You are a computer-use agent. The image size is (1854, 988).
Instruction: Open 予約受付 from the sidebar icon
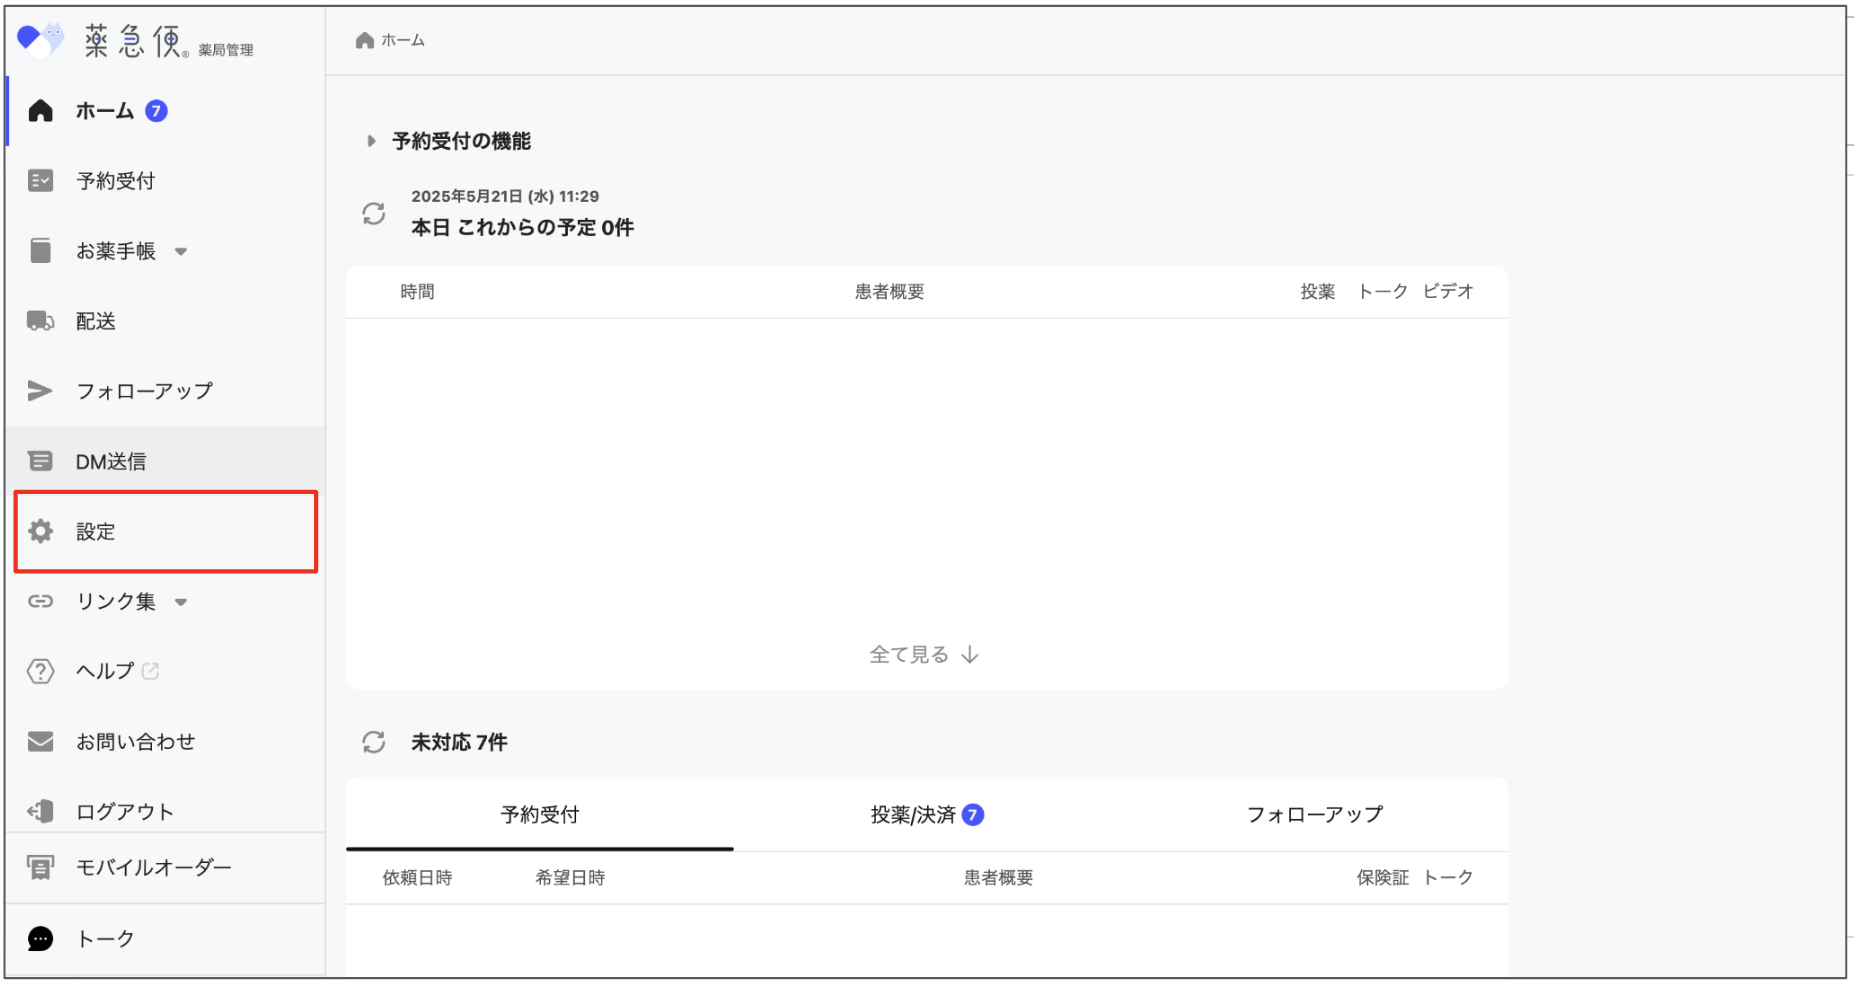coord(40,181)
